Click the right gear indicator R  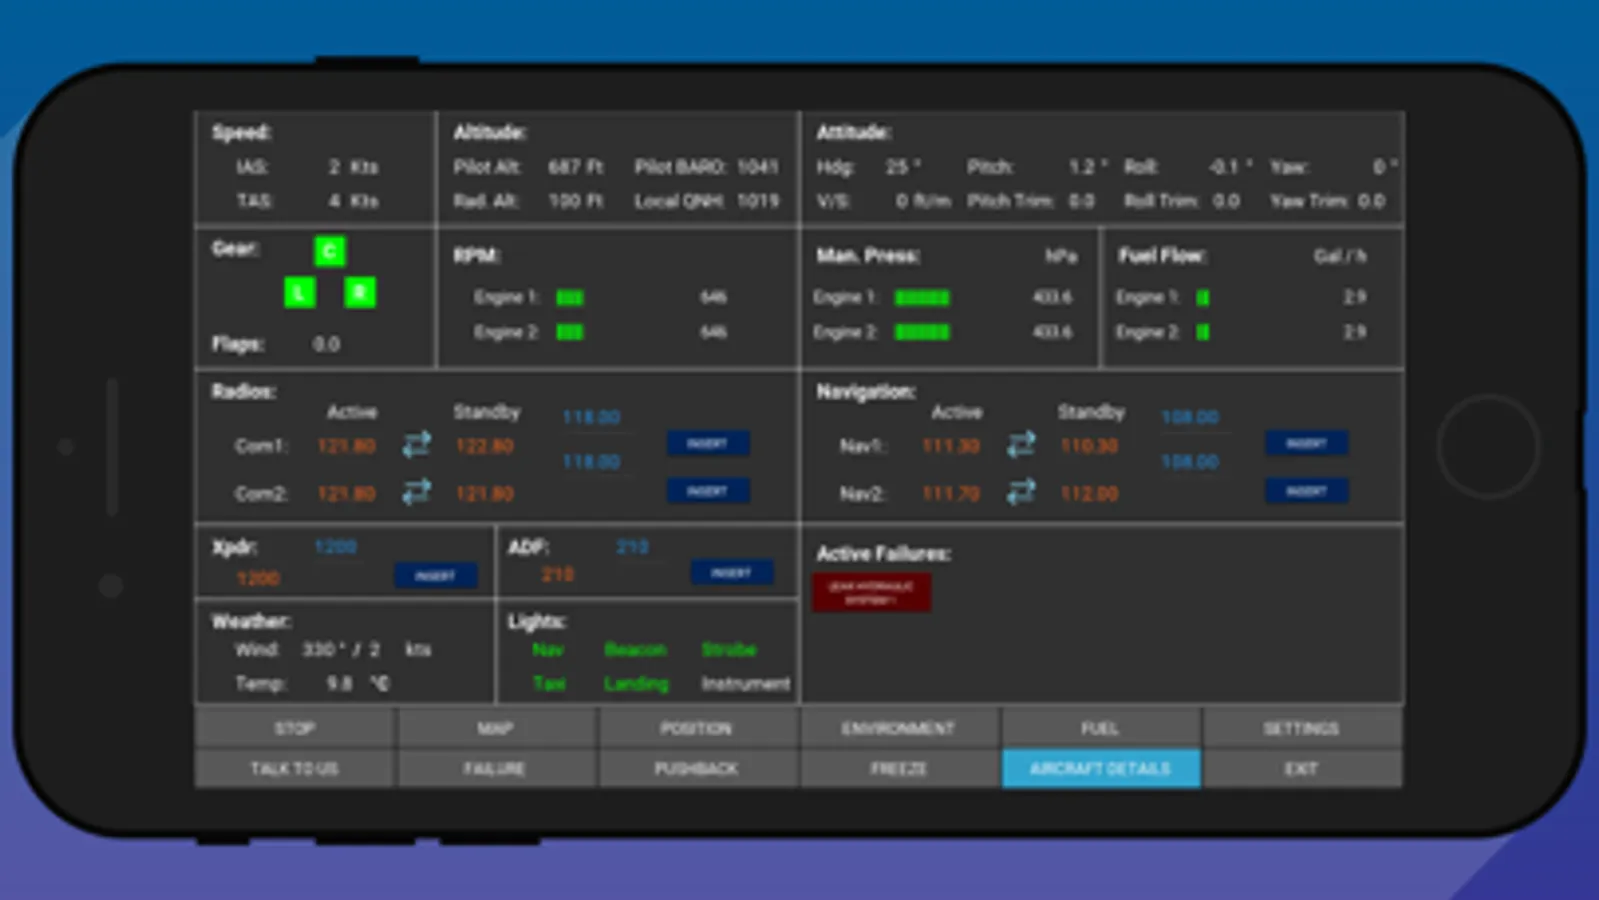pyautogui.click(x=360, y=292)
